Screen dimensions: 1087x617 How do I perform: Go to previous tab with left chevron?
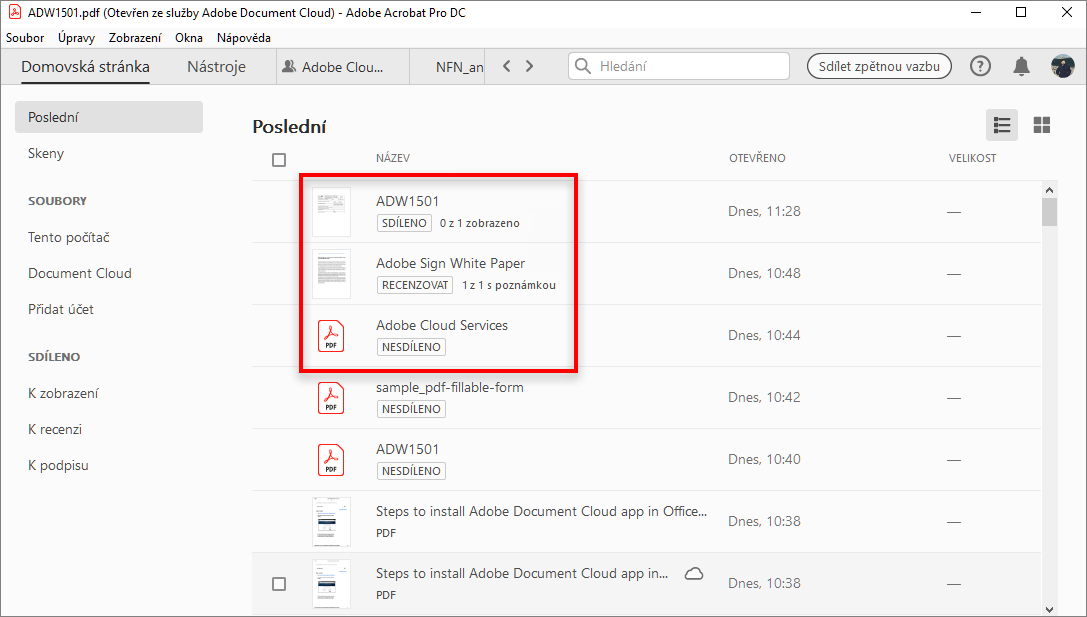[x=507, y=66]
